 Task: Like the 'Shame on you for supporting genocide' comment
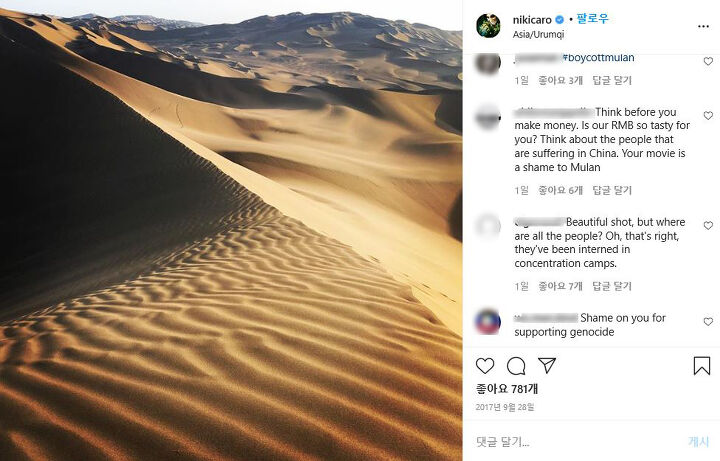coord(708,322)
